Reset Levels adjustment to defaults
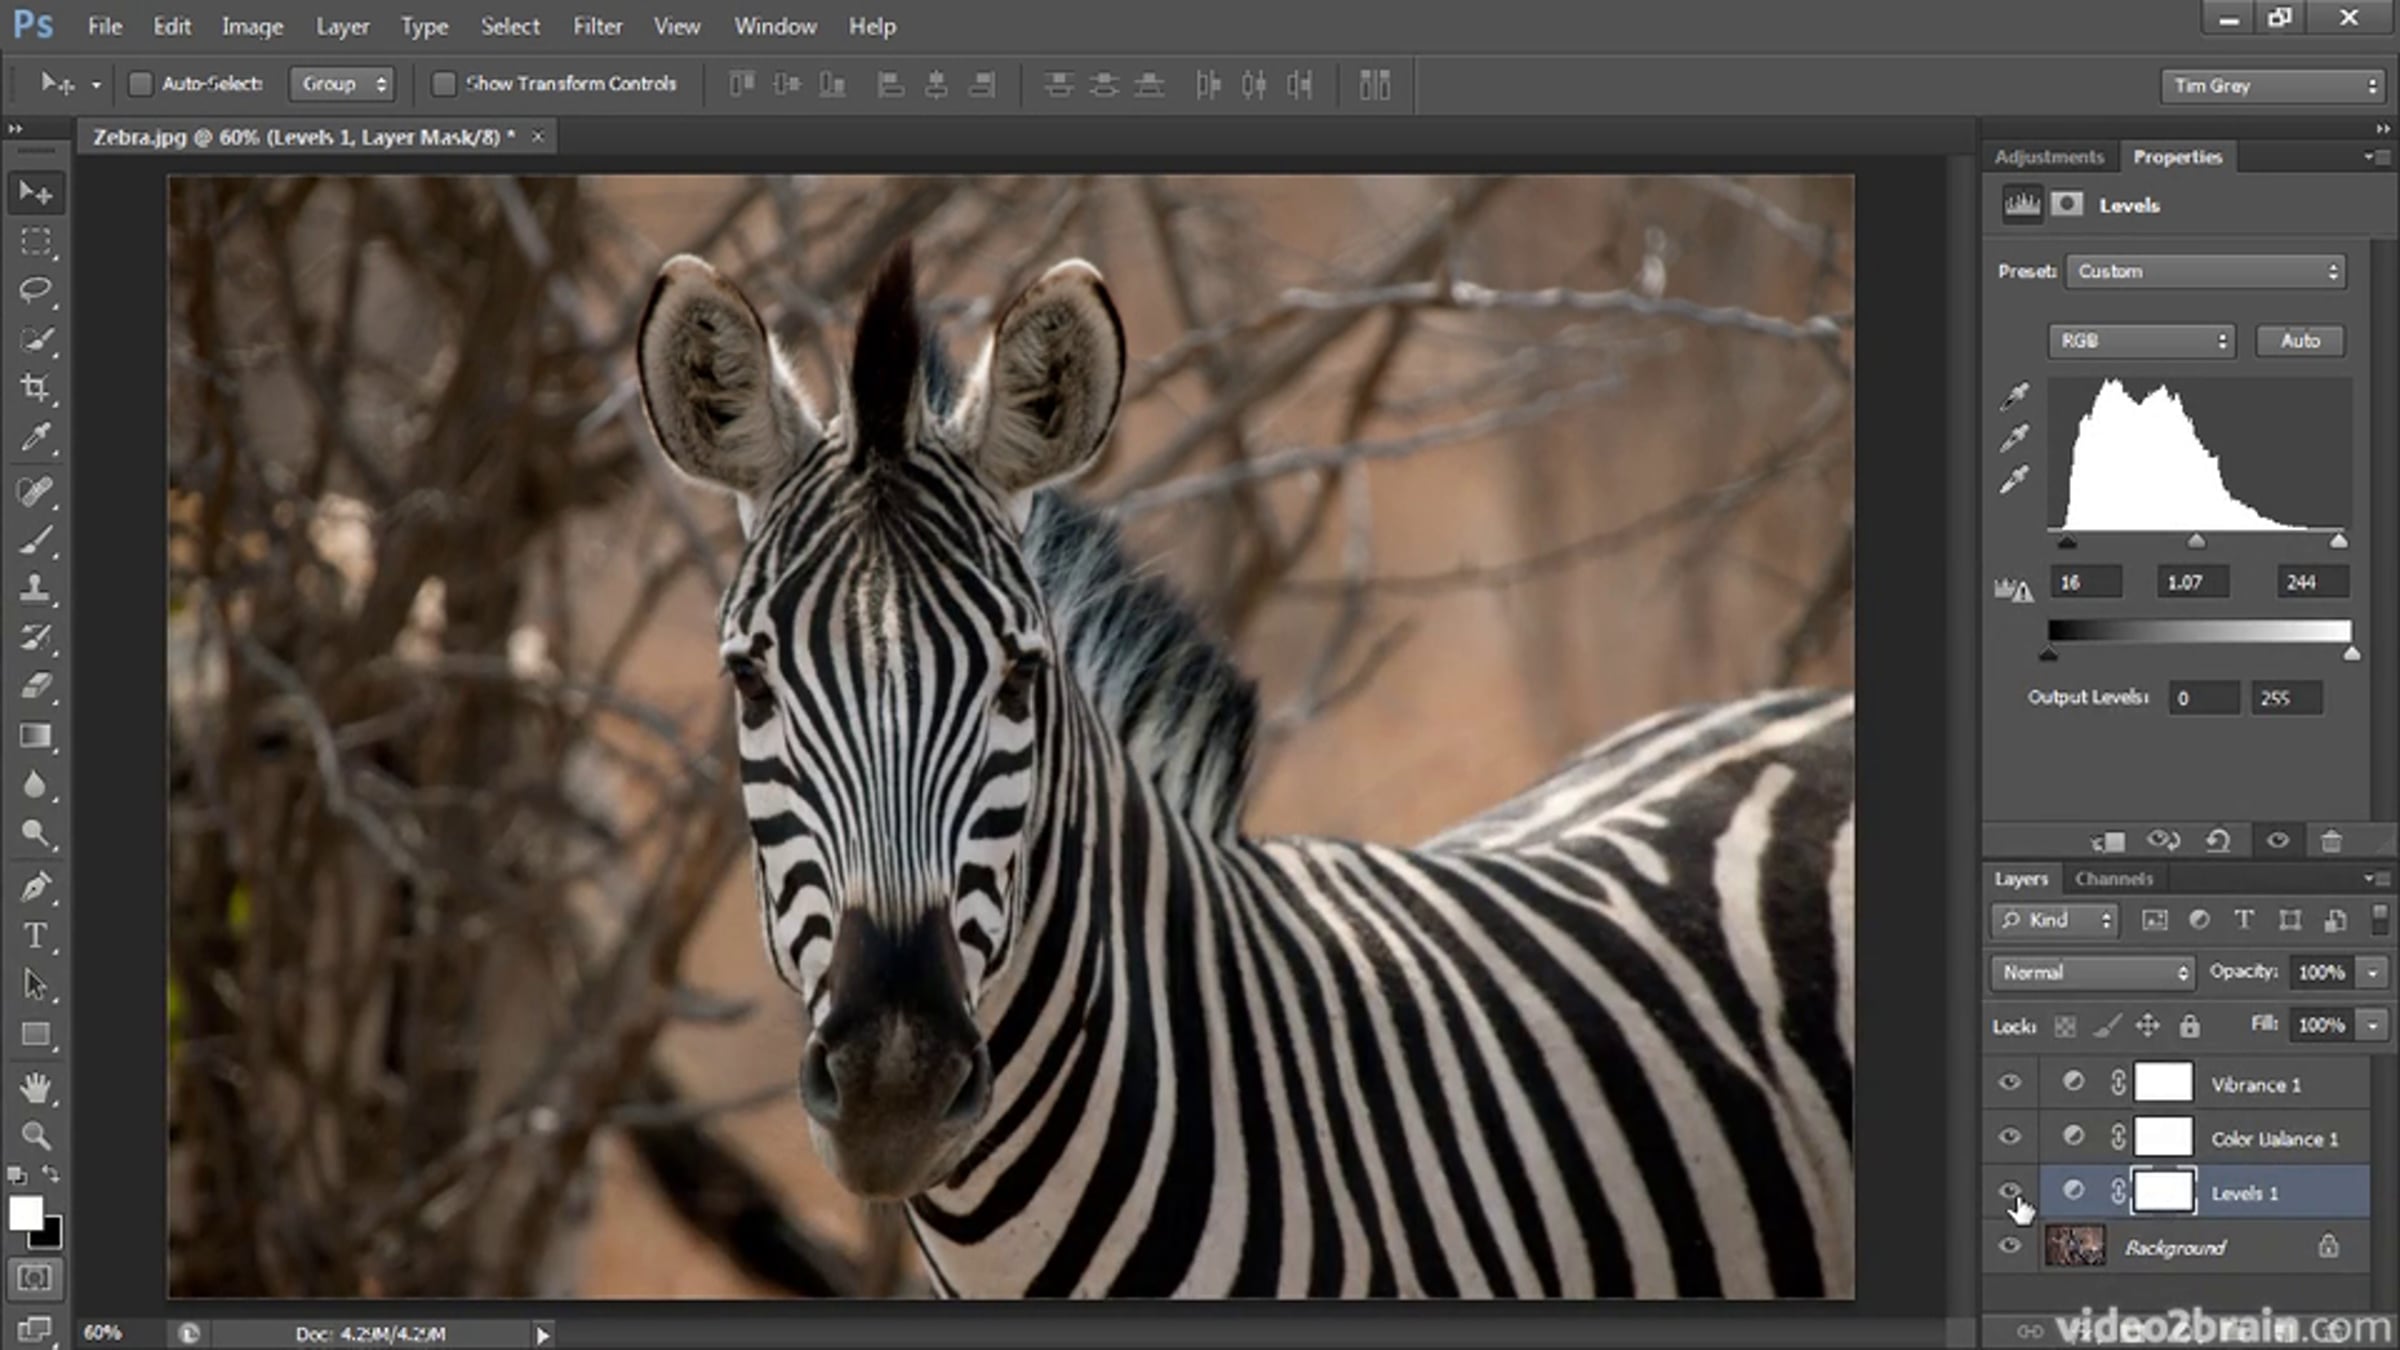 (2218, 841)
